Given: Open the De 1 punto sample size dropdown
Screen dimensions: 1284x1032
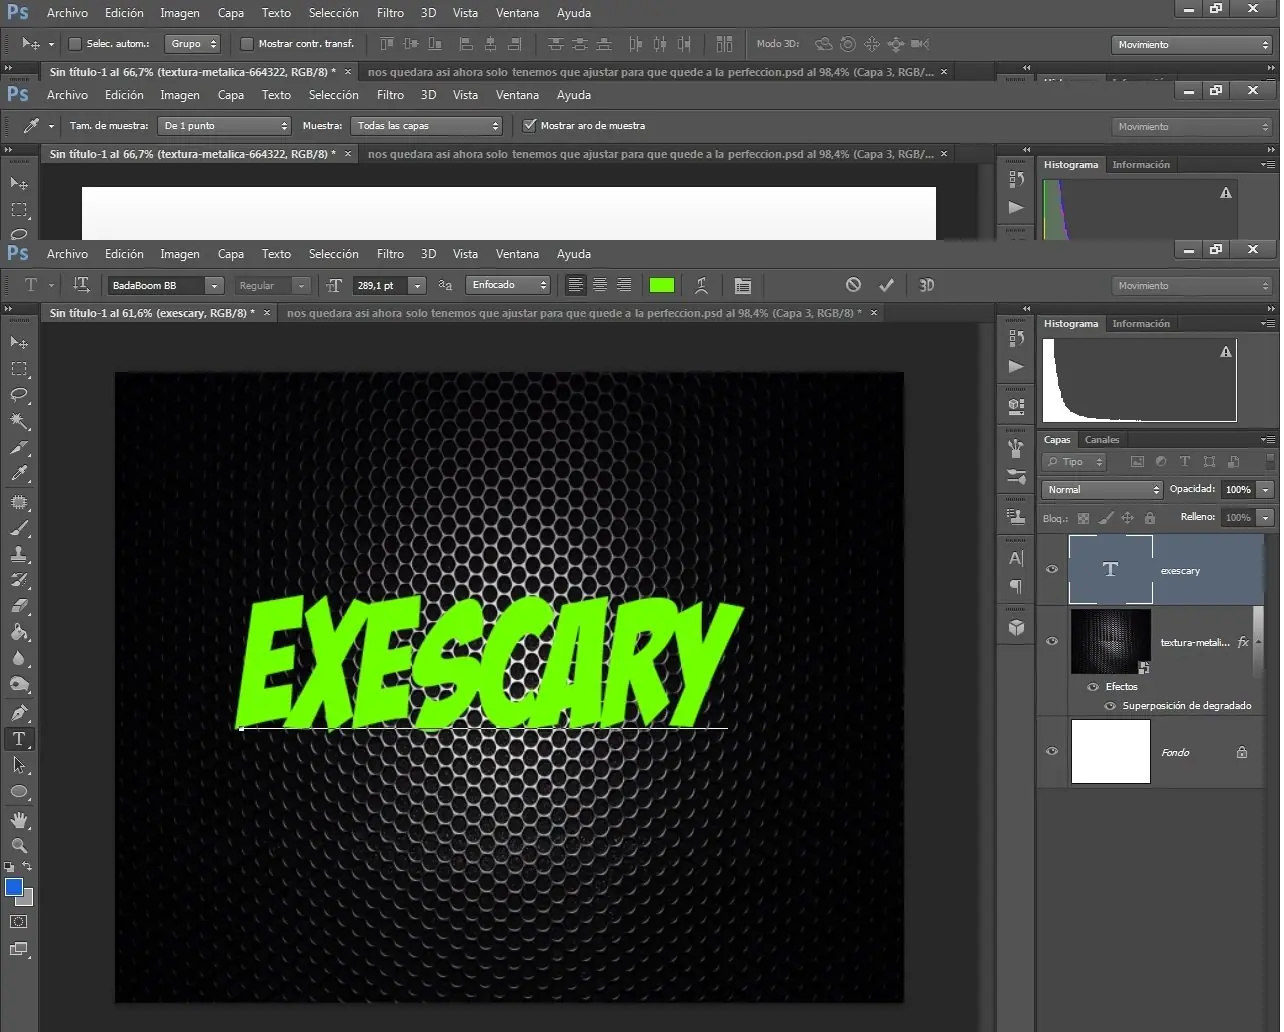Looking at the screenshot, I should point(225,126).
